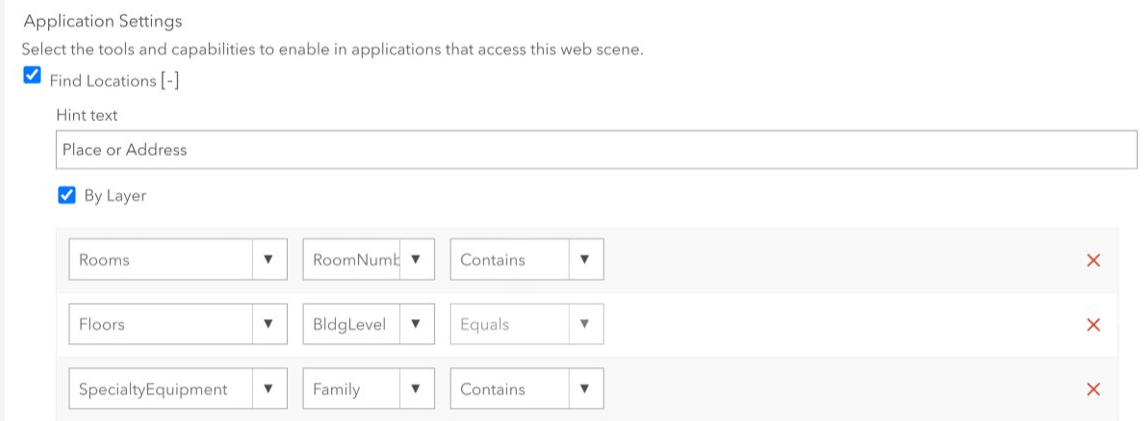Open the SpecialtyEquipment layer dropdown arrow
Screen dimensions: 1146x421
pyautogui.click(x=268, y=388)
